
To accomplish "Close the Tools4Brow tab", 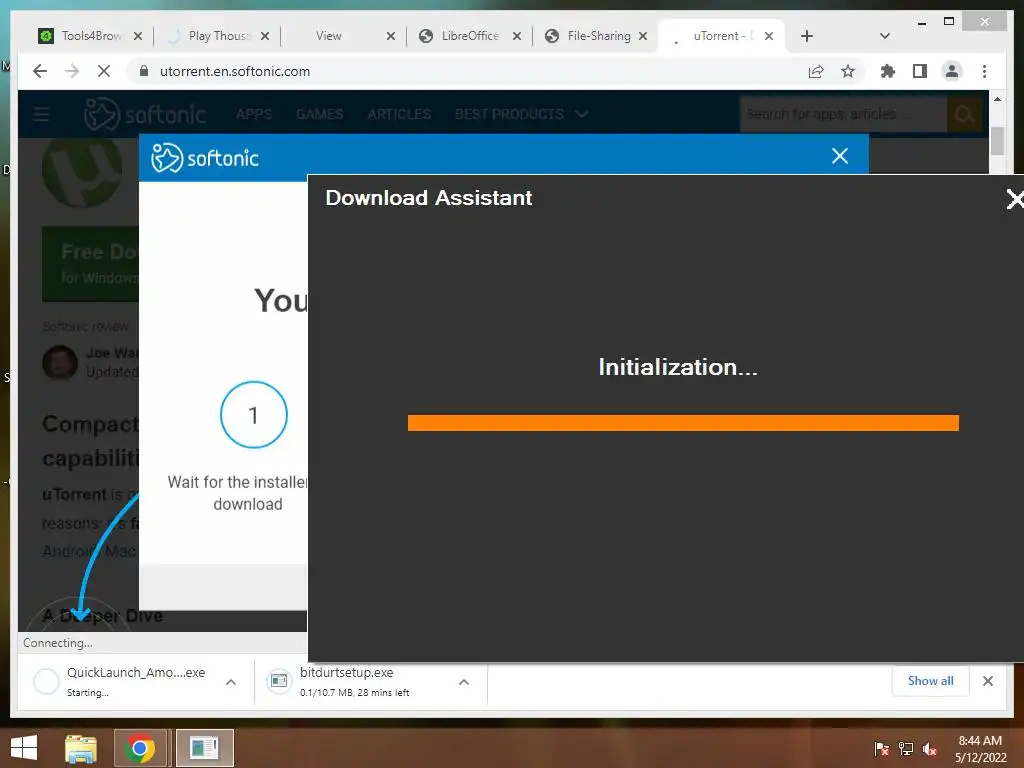I will pyautogui.click(x=138, y=36).
